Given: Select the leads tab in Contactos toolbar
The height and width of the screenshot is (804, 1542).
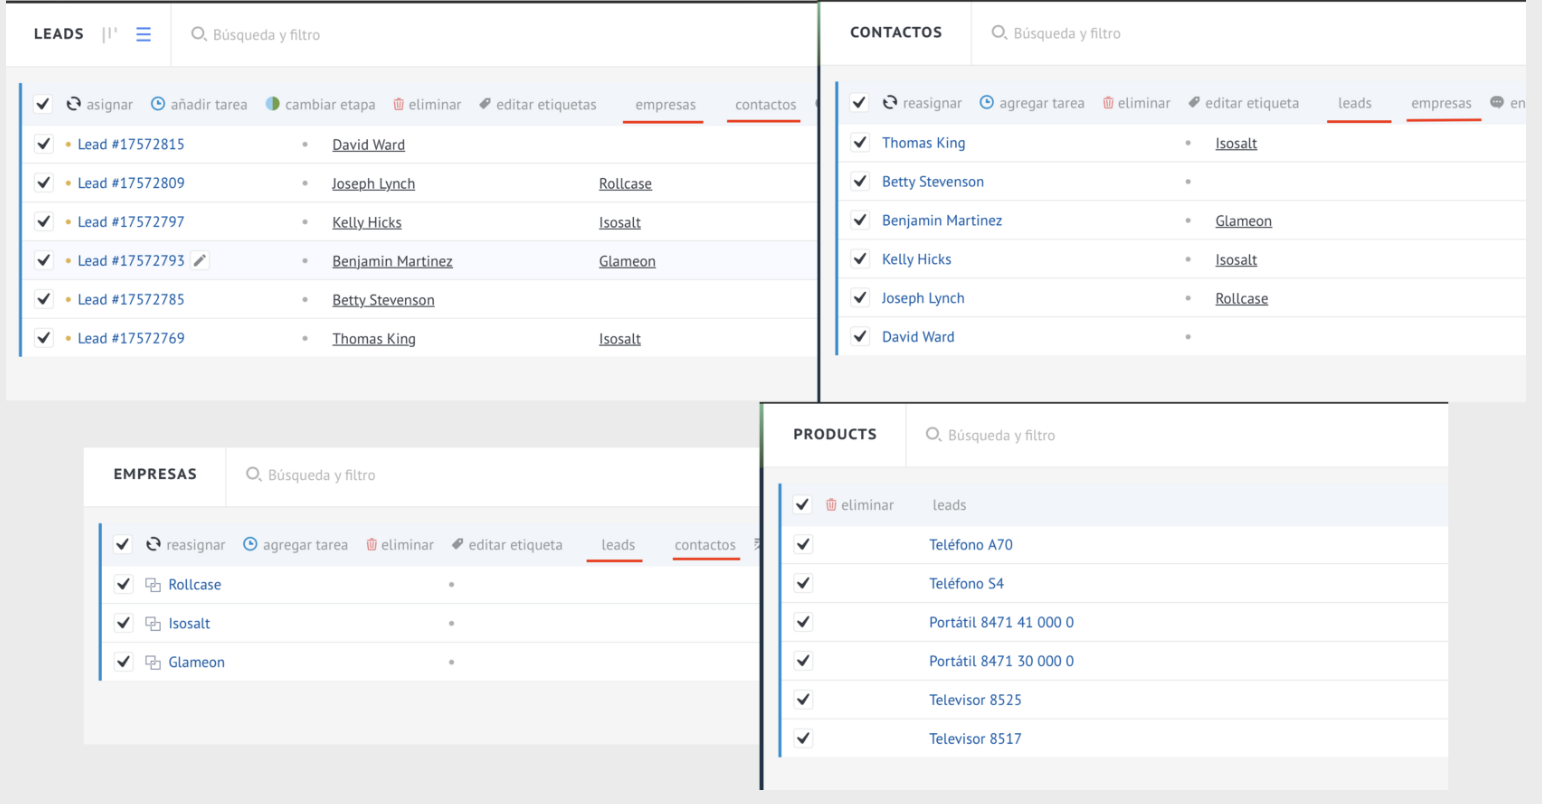Looking at the screenshot, I should point(1355,103).
